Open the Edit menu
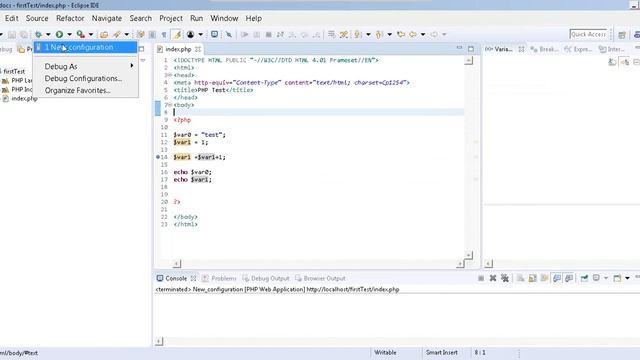This screenshot has height=360, width=640. (x=11, y=18)
